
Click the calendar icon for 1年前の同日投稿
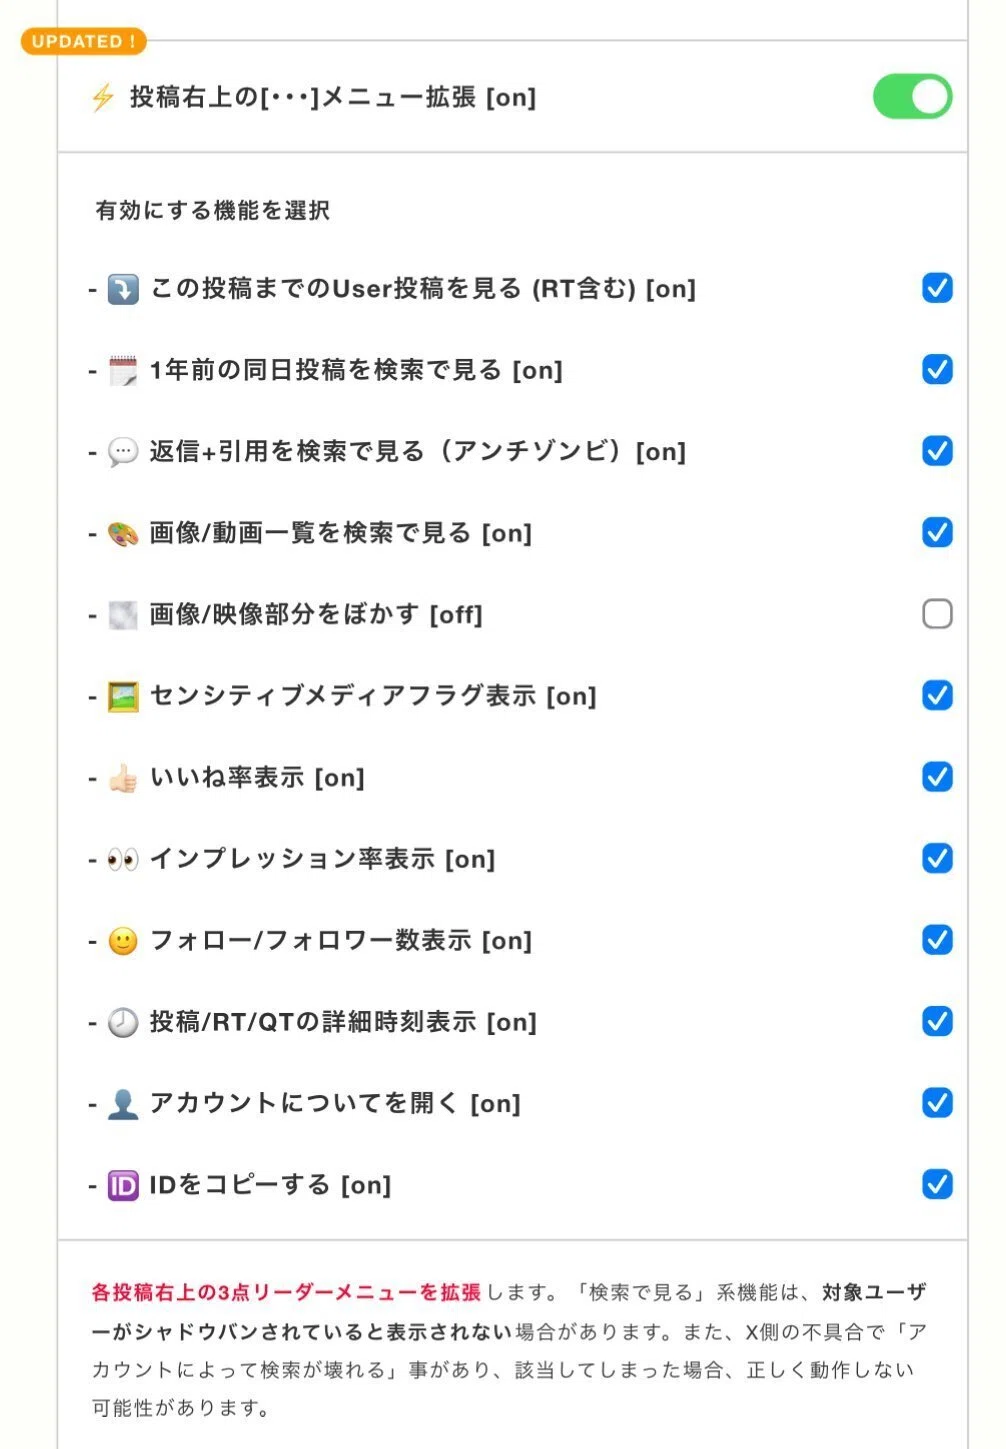tap(123, 370)
